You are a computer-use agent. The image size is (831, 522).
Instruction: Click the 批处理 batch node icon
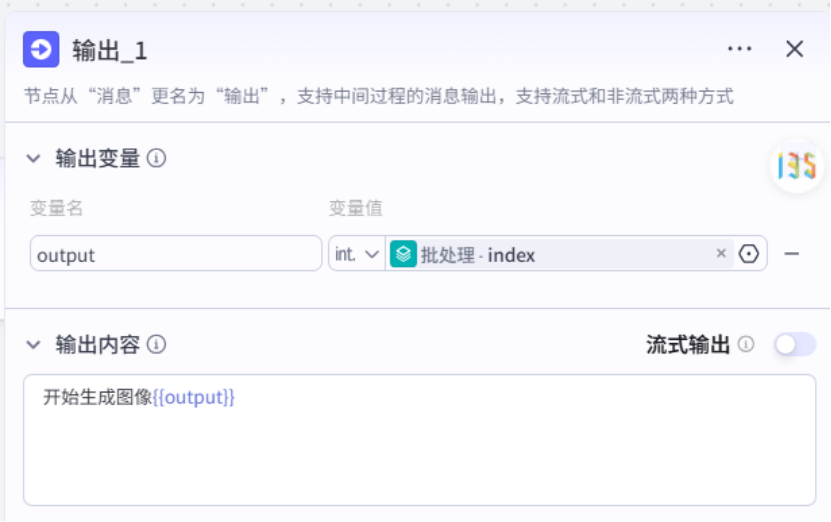[403, 254]
